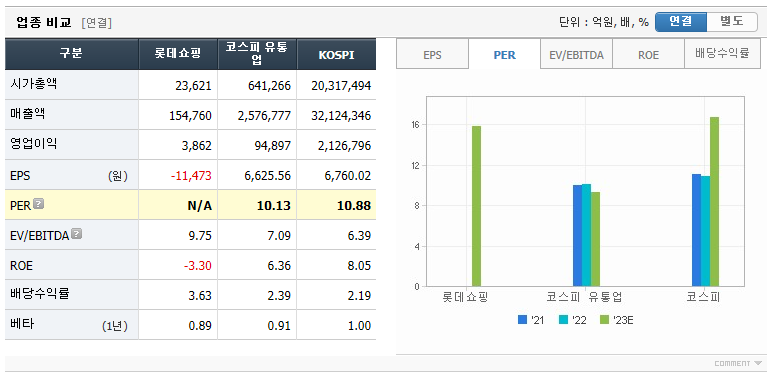Click the 롯데쇼핑 green '23E bar
Screen dimensions: 773x379
point(476,206)
